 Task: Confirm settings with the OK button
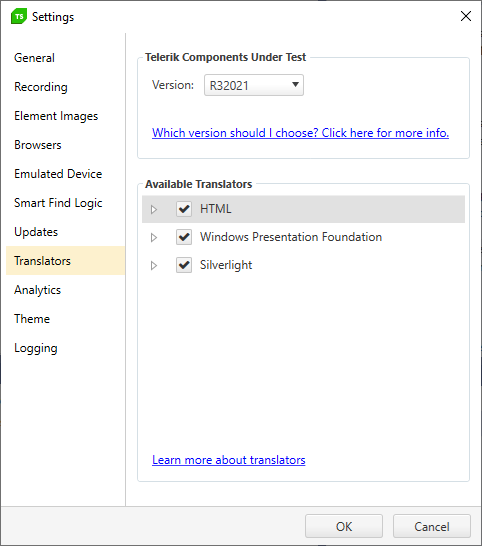[x=344, y=526]
